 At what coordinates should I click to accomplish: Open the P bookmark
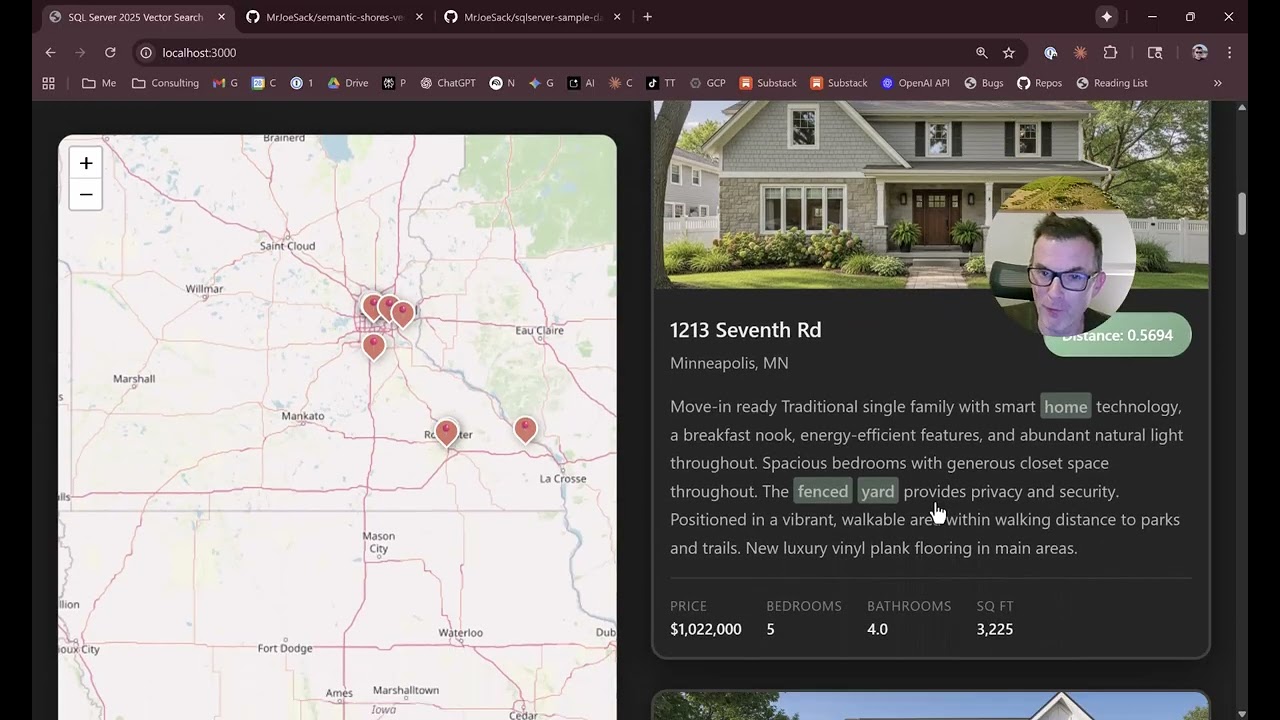394,83
